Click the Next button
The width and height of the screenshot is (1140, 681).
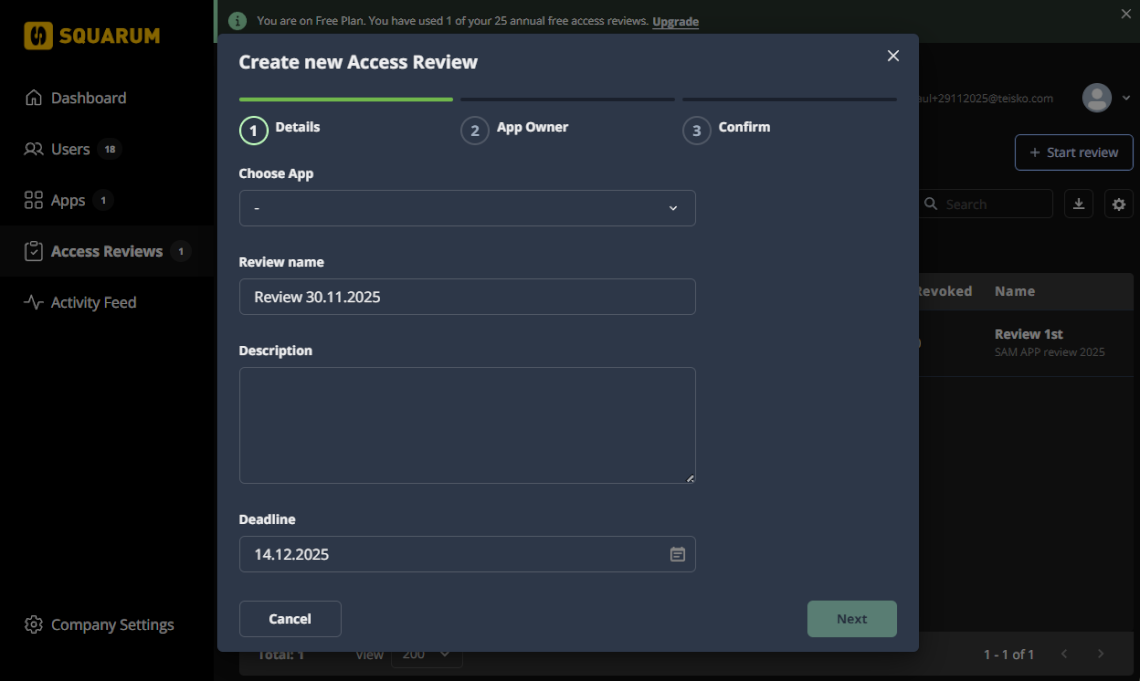coord(851,618)
